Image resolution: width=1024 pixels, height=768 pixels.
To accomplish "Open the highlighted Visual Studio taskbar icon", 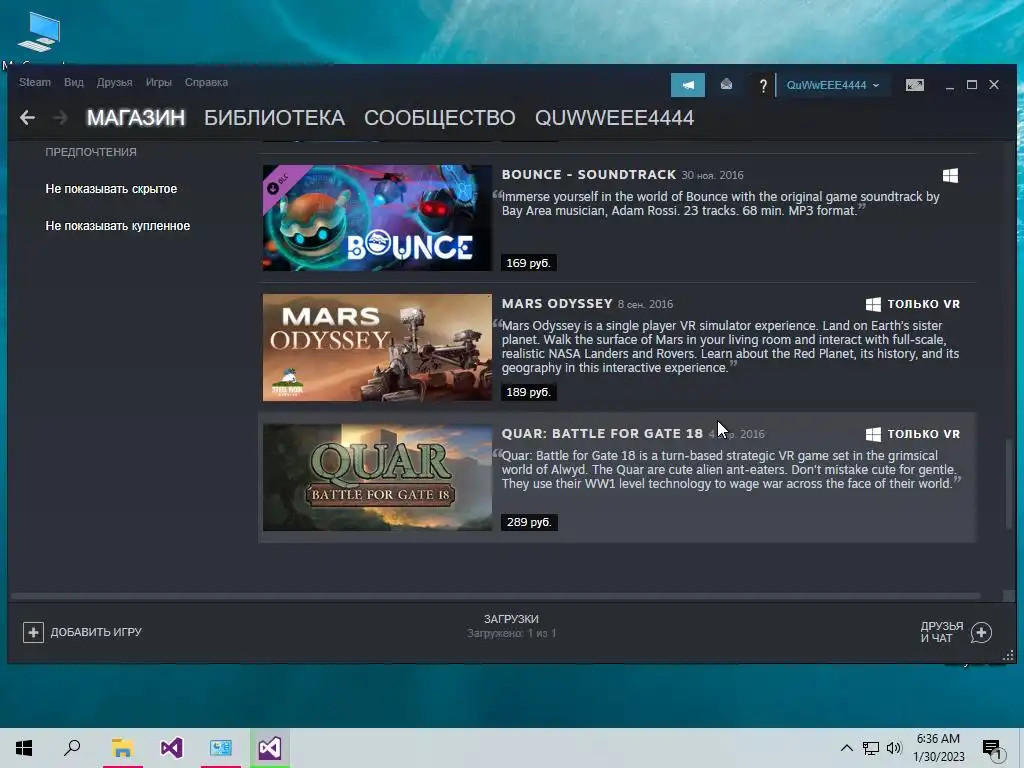I will 270,748.
